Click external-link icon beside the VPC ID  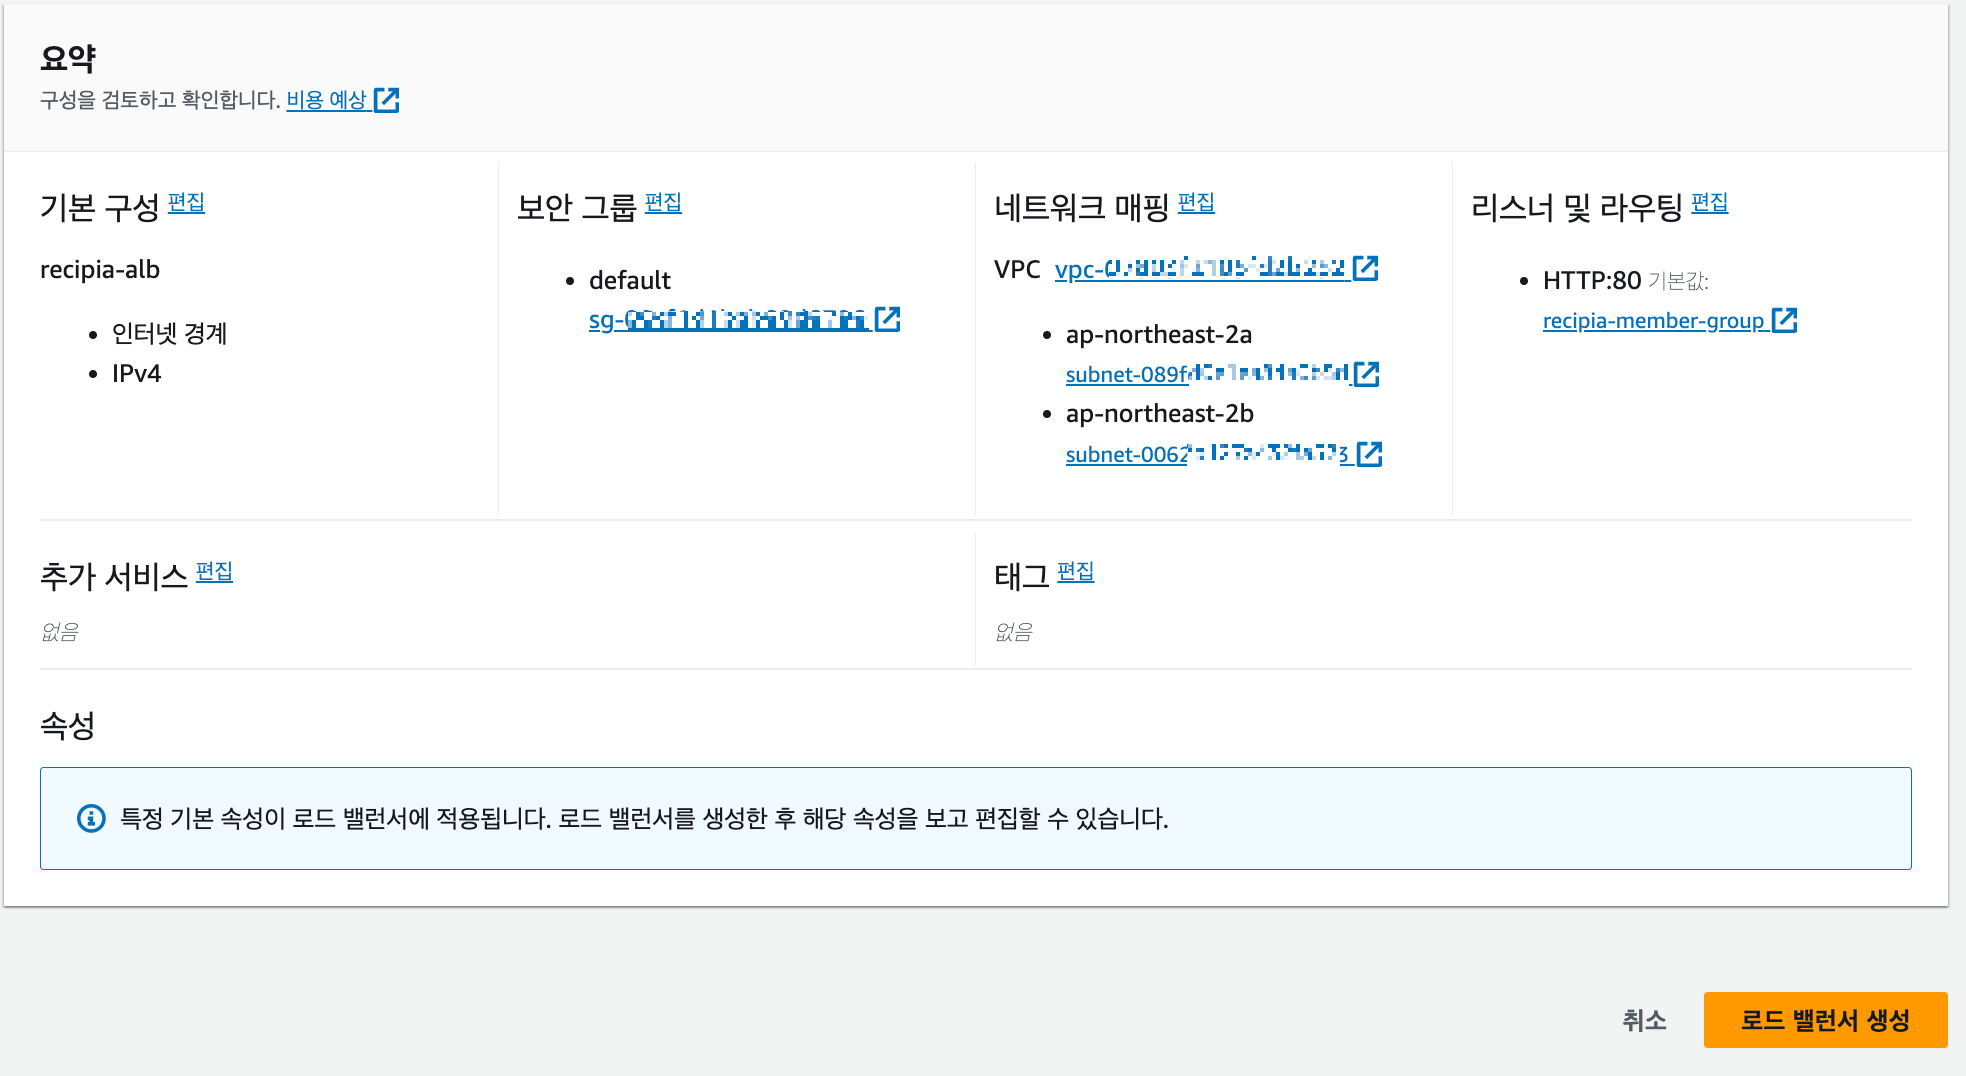tap(1365, 268)
